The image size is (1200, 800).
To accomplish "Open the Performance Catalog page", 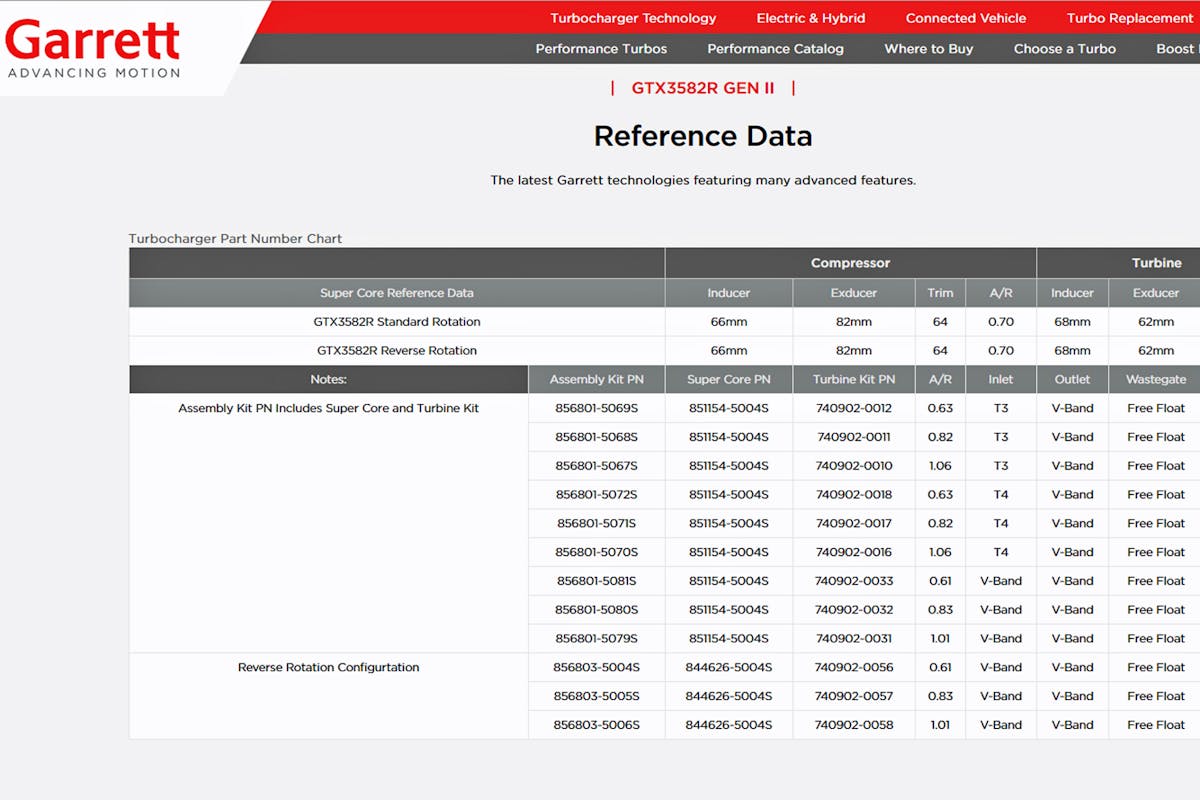I will (775, 48).
